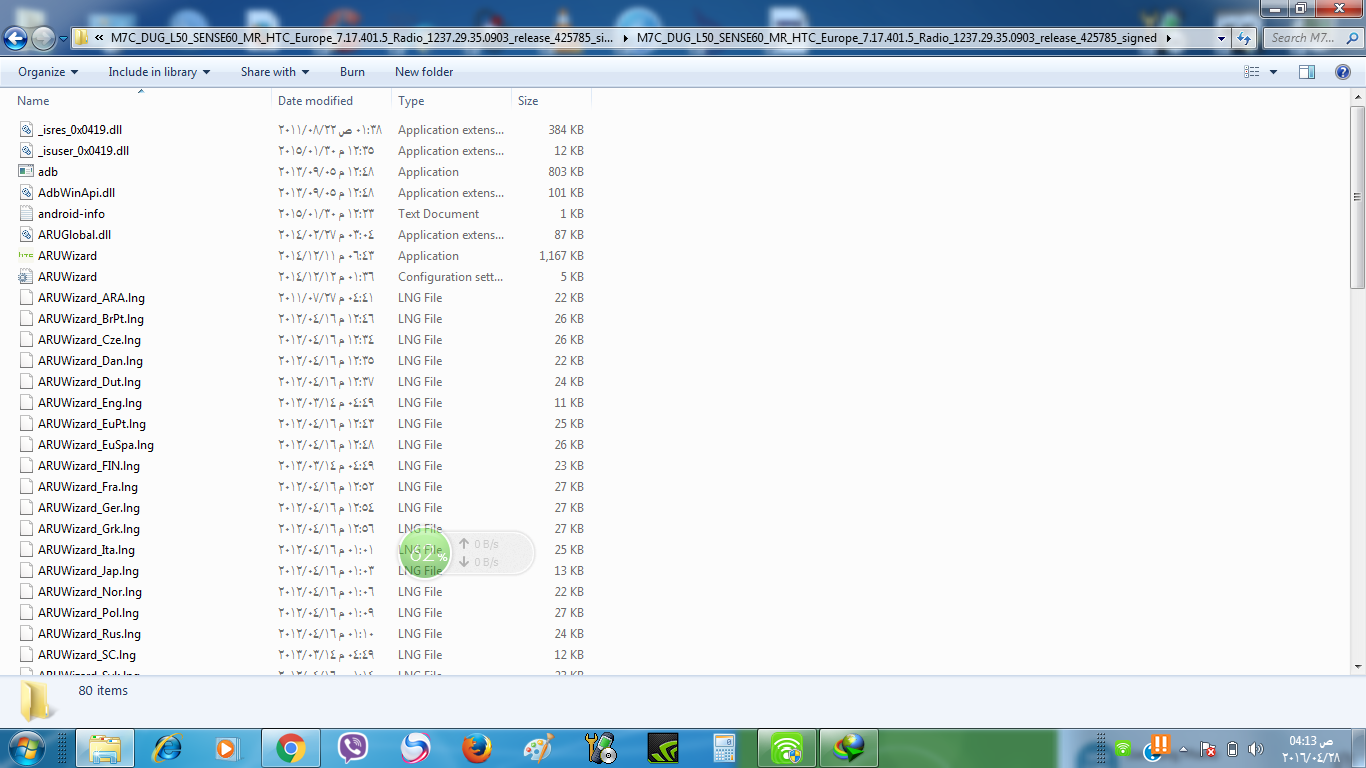Open the Help icon
Screen dimensions: 1366x768
[1343, 72]
